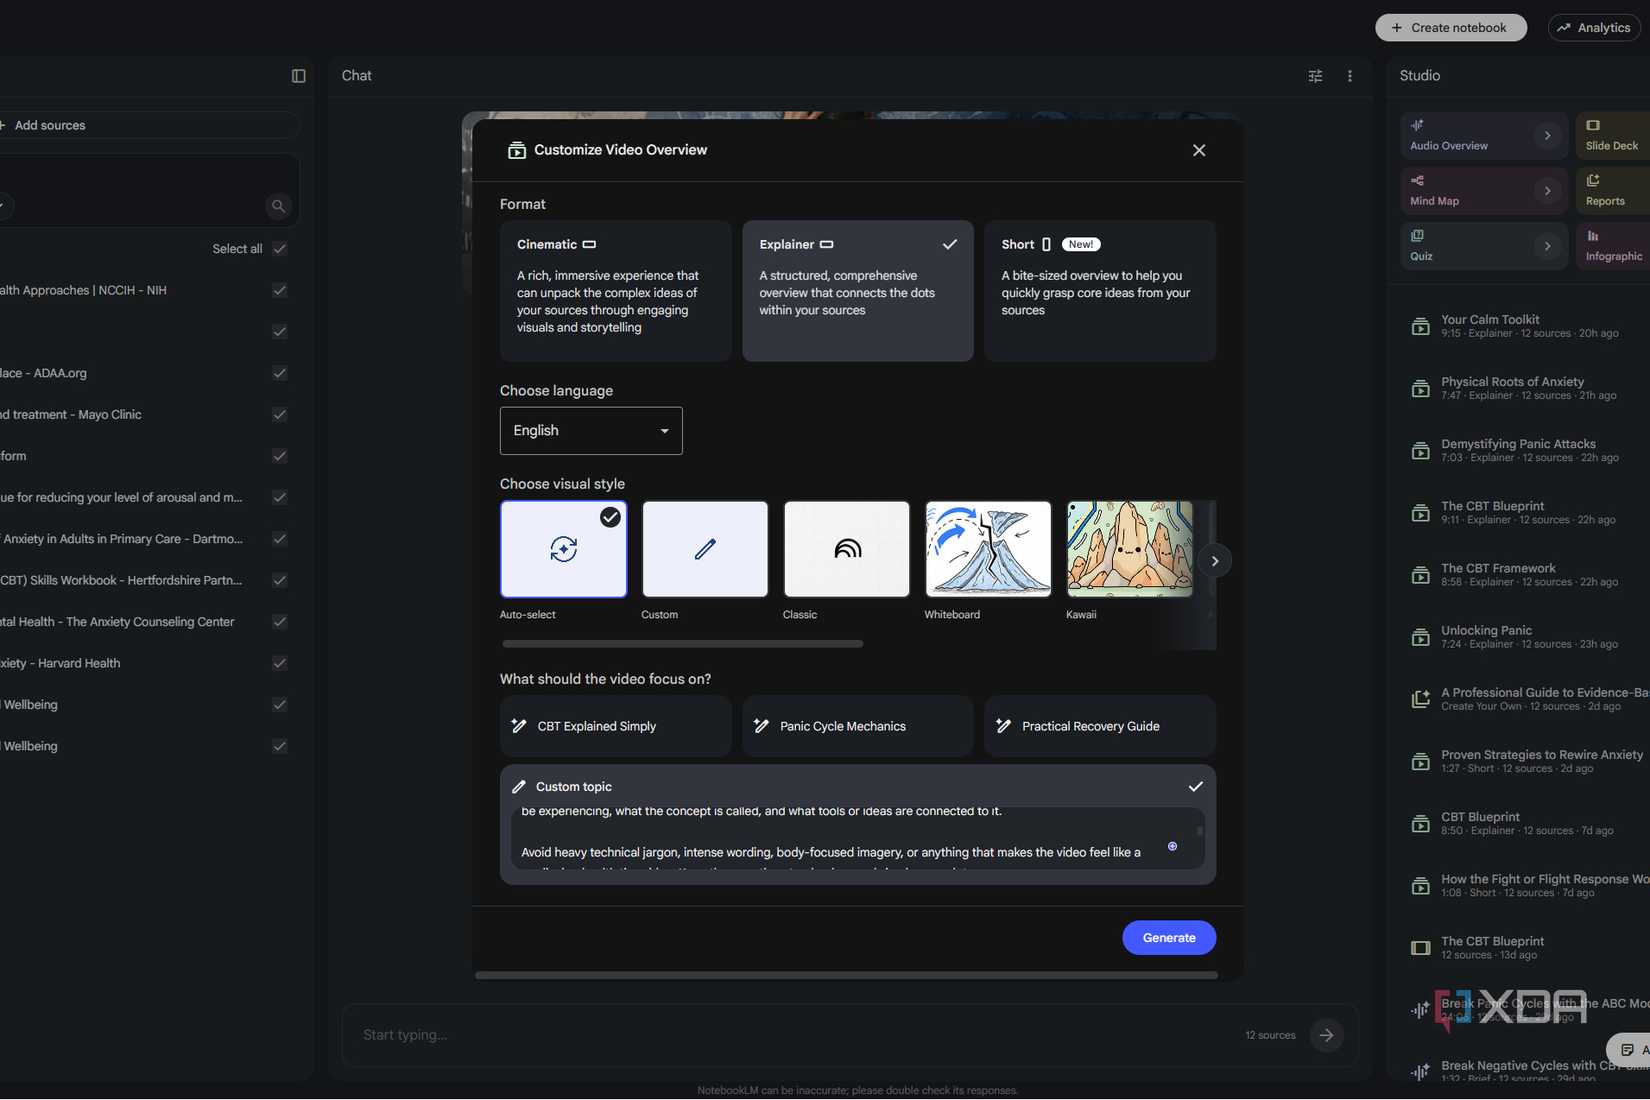Toggle the Select all checkbox
This screenshot has width=1650, height=1100.
click(280, 249)
